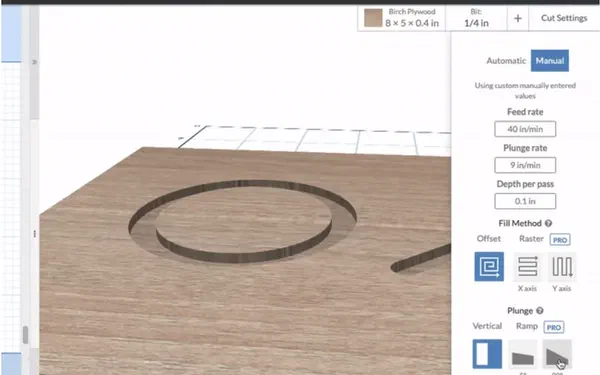Switch cut settings to Automatic

click(x=506, y=60)
